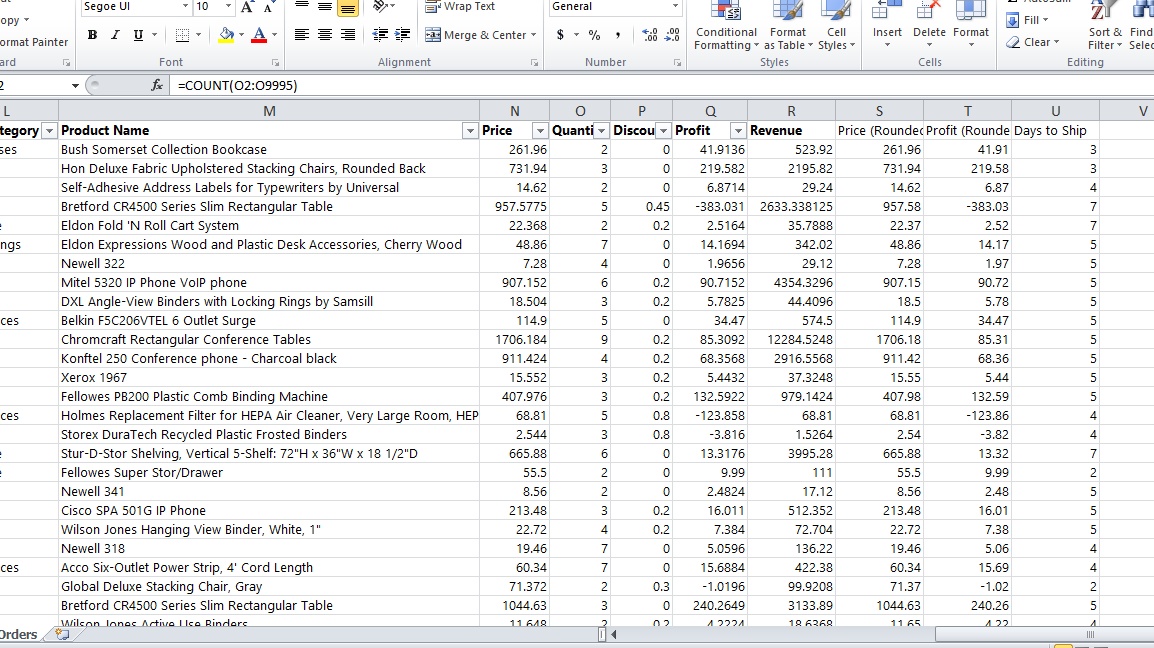Click the Days to Ship header cell
This screenshot has width=1154, height=648.
coord(1055,130)
